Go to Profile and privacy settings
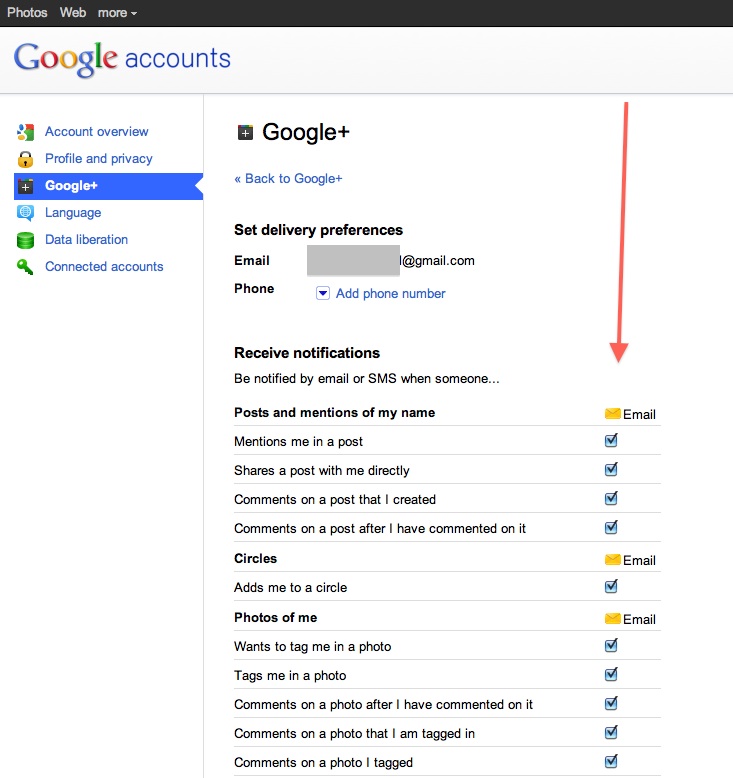Screen dimensions: 733x778 [98, 159]
